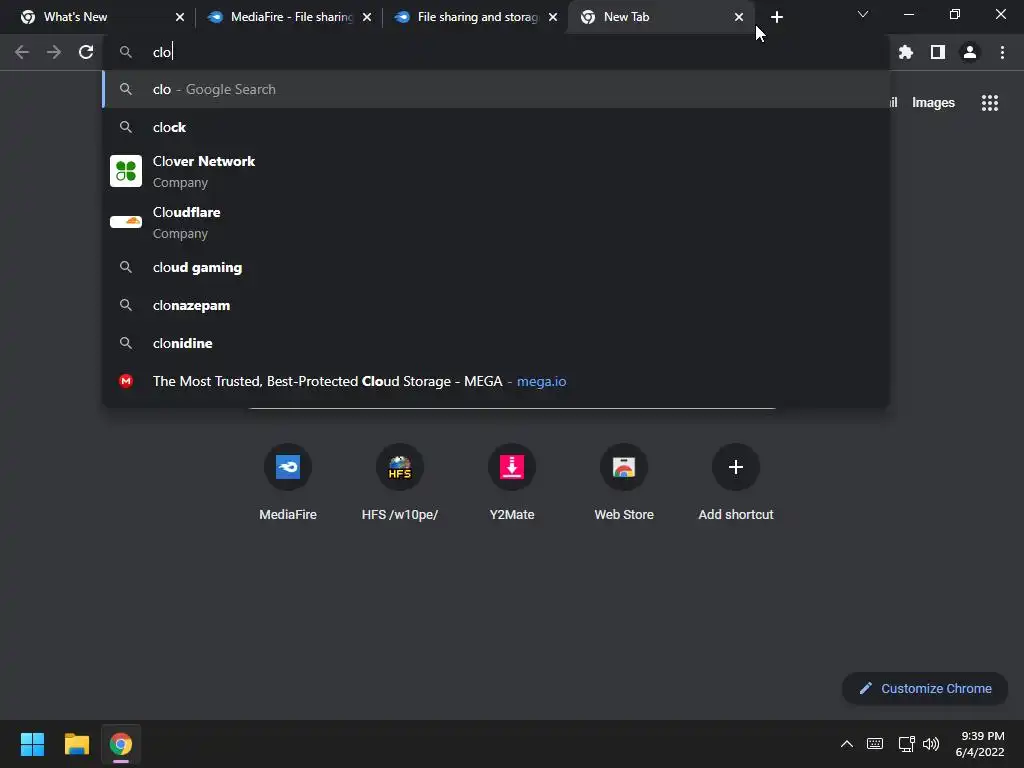Open the Extensions puzzle icon

tap(906, 52)
